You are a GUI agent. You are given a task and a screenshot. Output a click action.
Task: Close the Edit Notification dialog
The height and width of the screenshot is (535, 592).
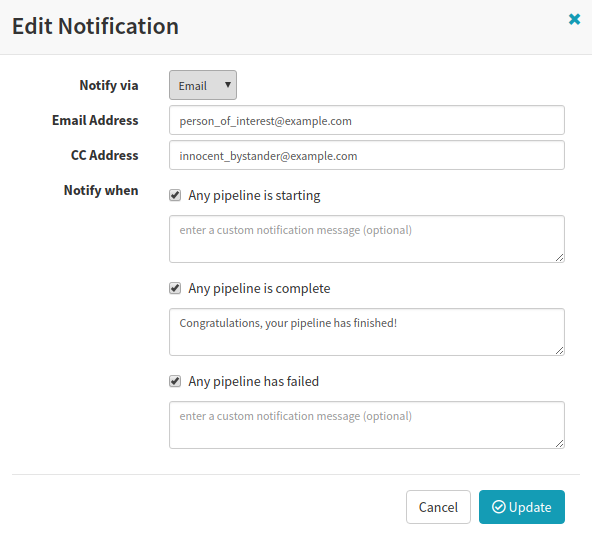[x=574, y=19]
